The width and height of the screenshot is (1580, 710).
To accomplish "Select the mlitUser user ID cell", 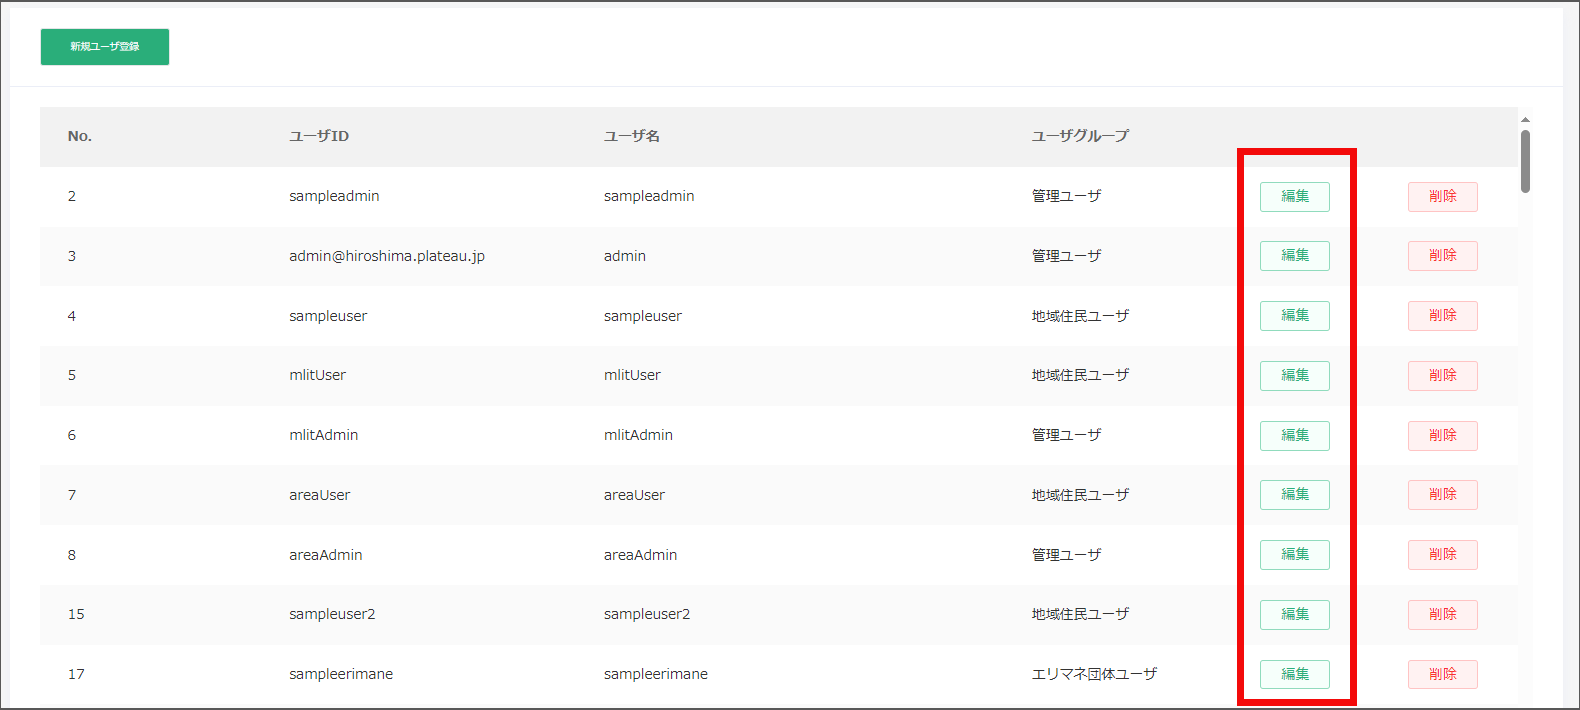I will click(317, 375).
